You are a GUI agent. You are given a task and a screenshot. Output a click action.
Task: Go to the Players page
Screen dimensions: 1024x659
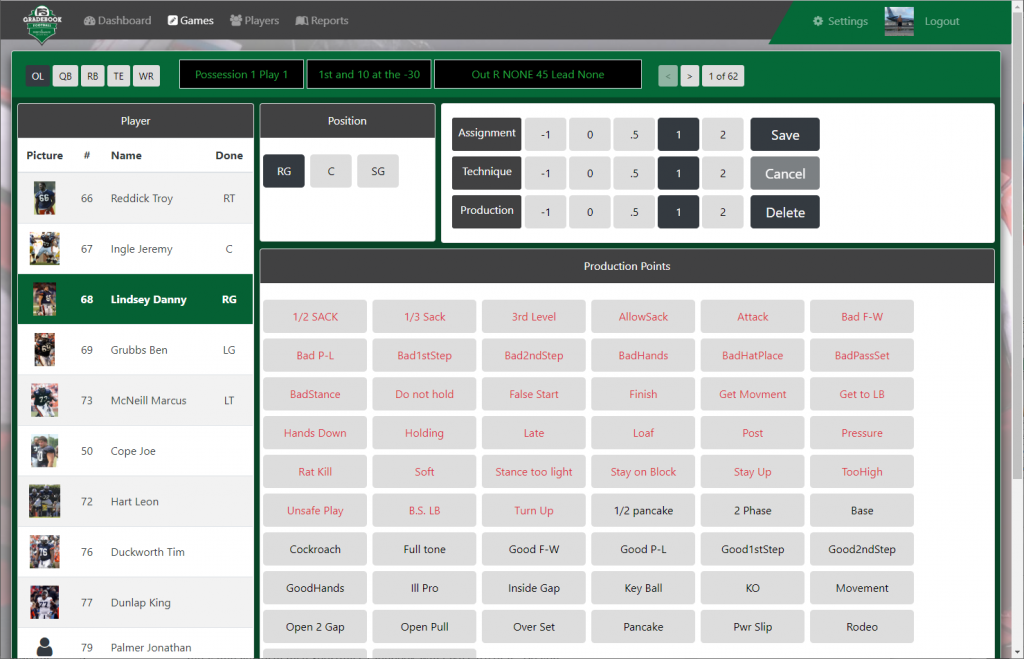(x=255, y=20)
